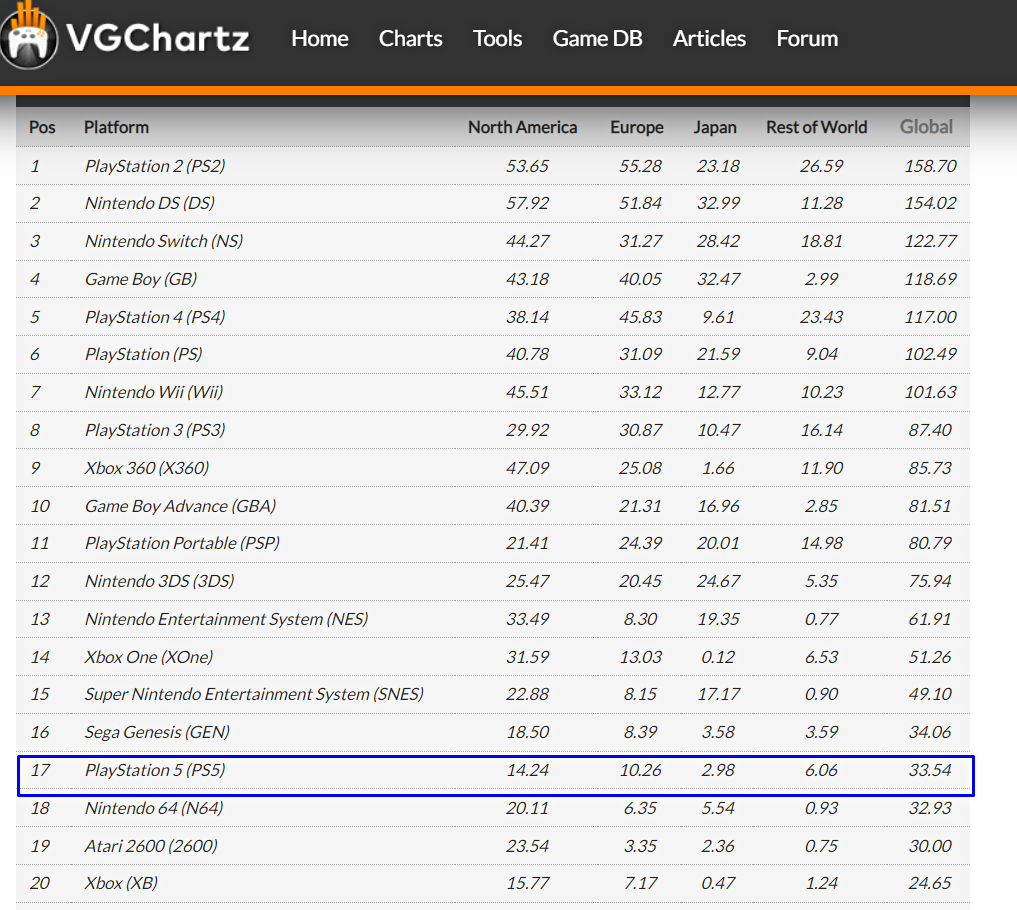The width and height of the screenshot is (1017, 910).
Task: Click PlayStation 4 global value 117.00
Action: (x=931, y=317)
